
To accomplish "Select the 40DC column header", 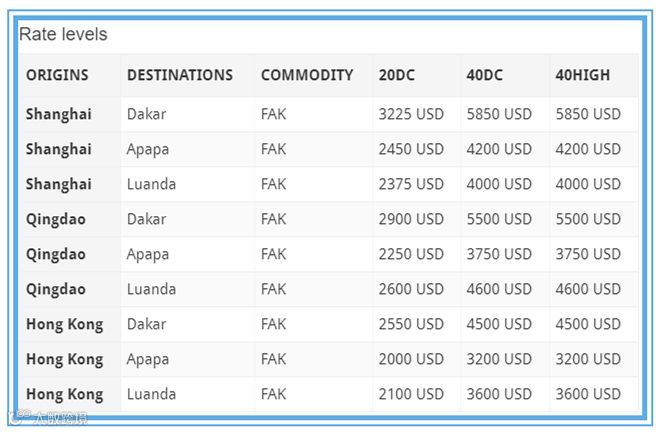I will click(487, 75).
